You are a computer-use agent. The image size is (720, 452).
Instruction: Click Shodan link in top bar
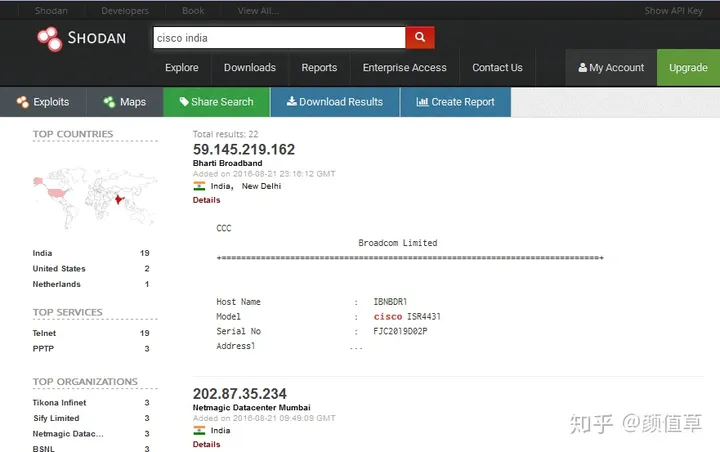(x=51, y=11)
